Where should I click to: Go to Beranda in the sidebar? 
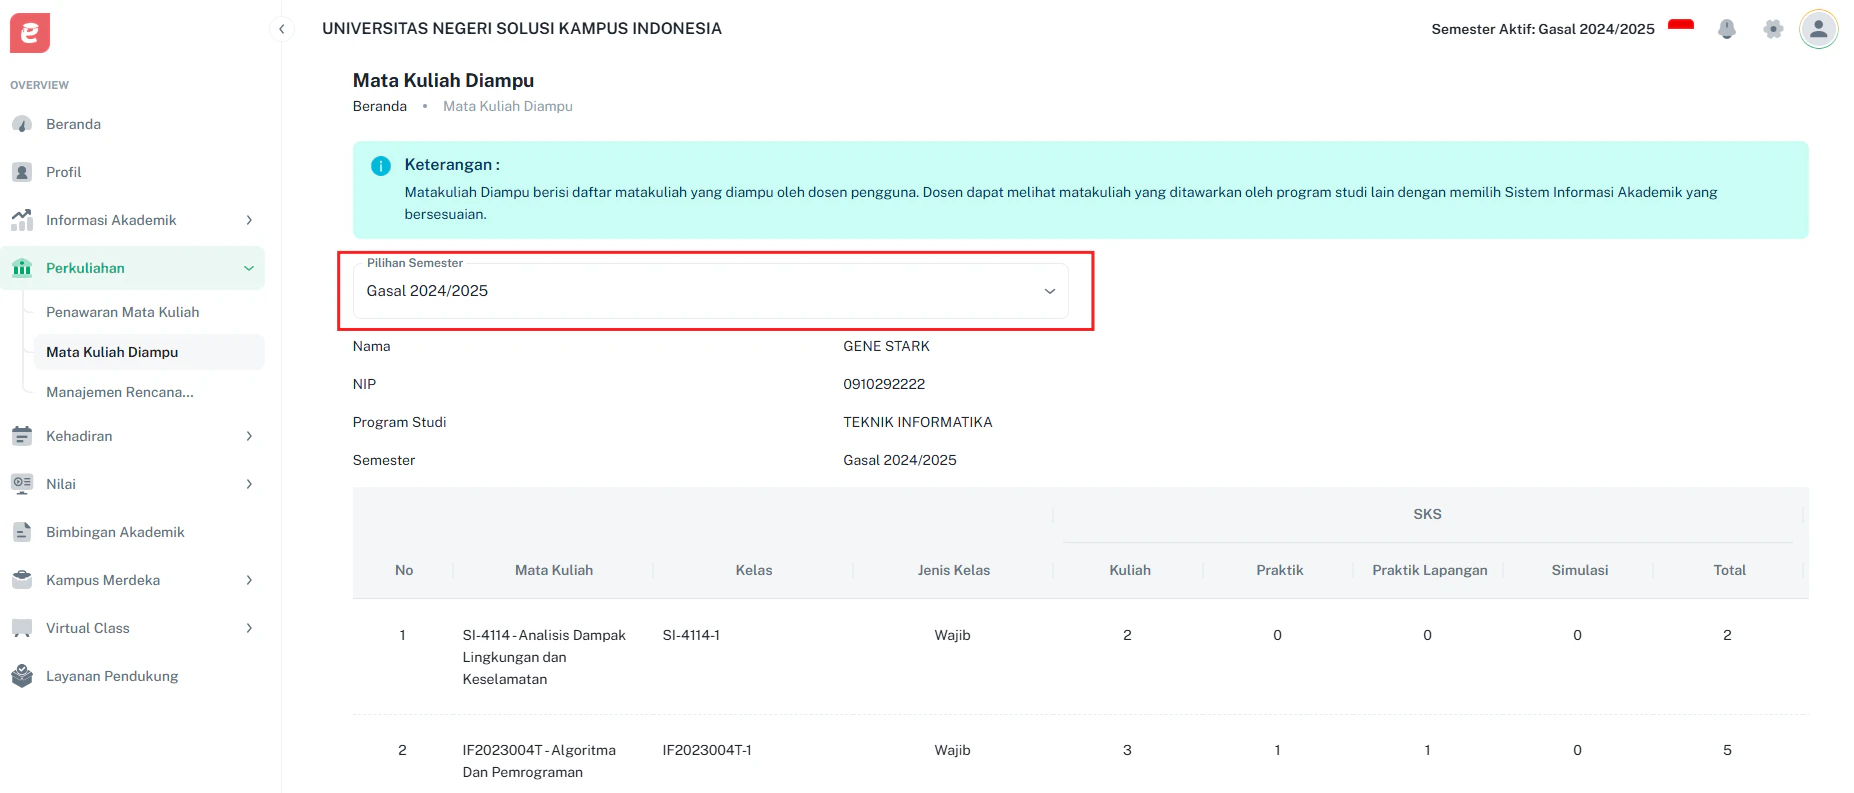click(132, 124)
